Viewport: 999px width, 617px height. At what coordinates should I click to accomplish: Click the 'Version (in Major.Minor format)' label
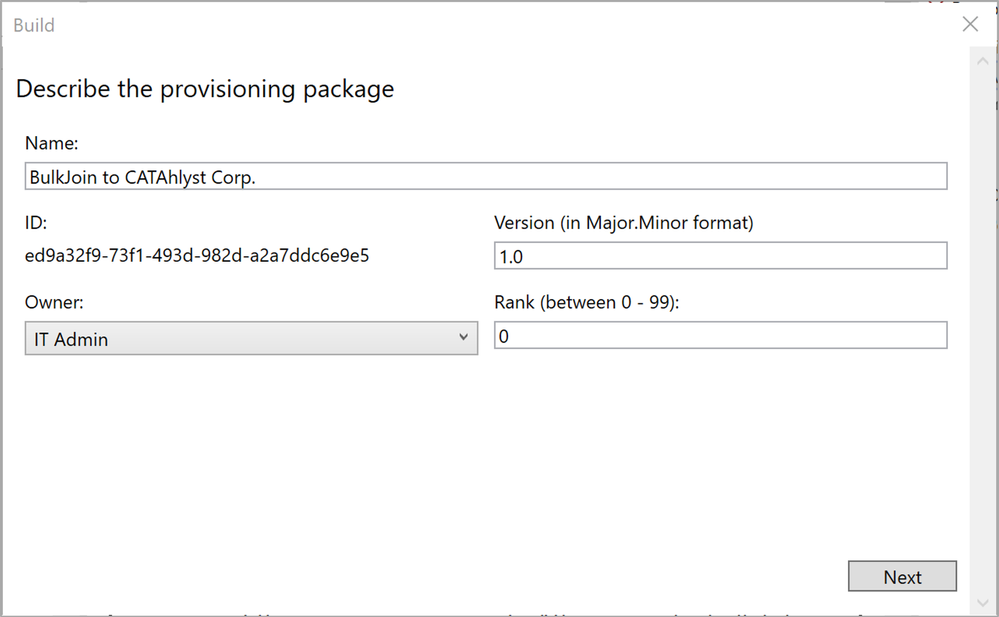point(623,223)
